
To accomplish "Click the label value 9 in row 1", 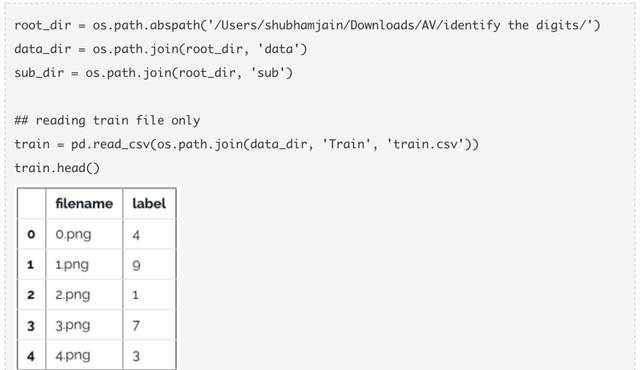I will coord(149,265).
